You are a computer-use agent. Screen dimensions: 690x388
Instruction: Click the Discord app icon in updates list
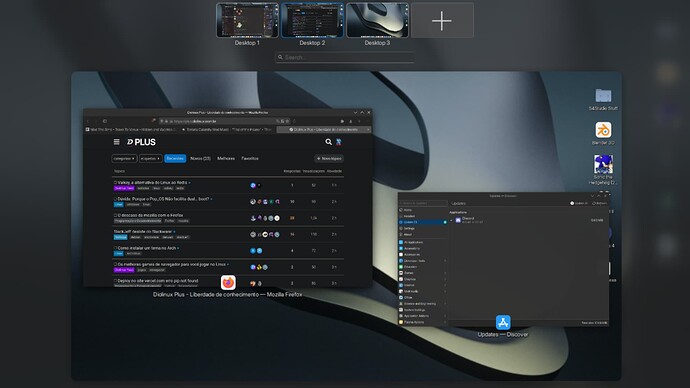tap(458, 220)
